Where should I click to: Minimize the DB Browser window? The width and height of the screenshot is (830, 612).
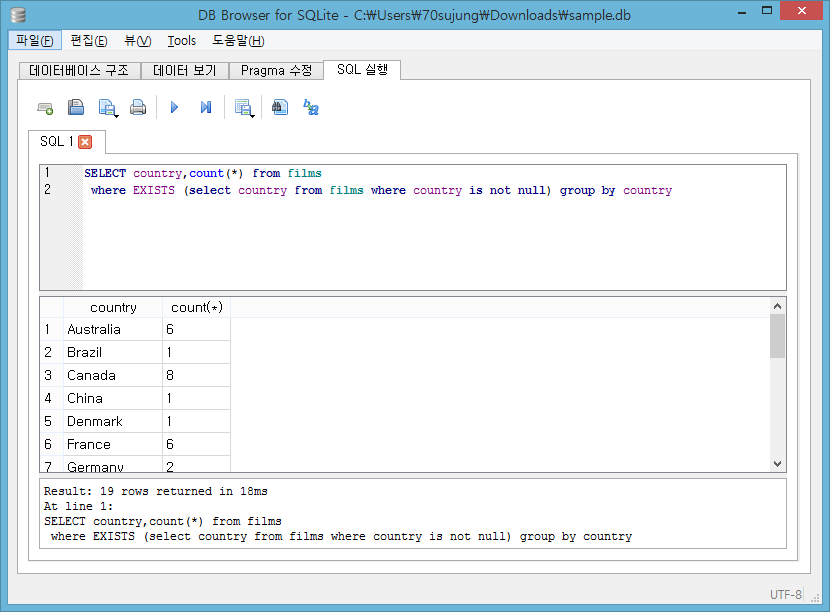point(742,11)
